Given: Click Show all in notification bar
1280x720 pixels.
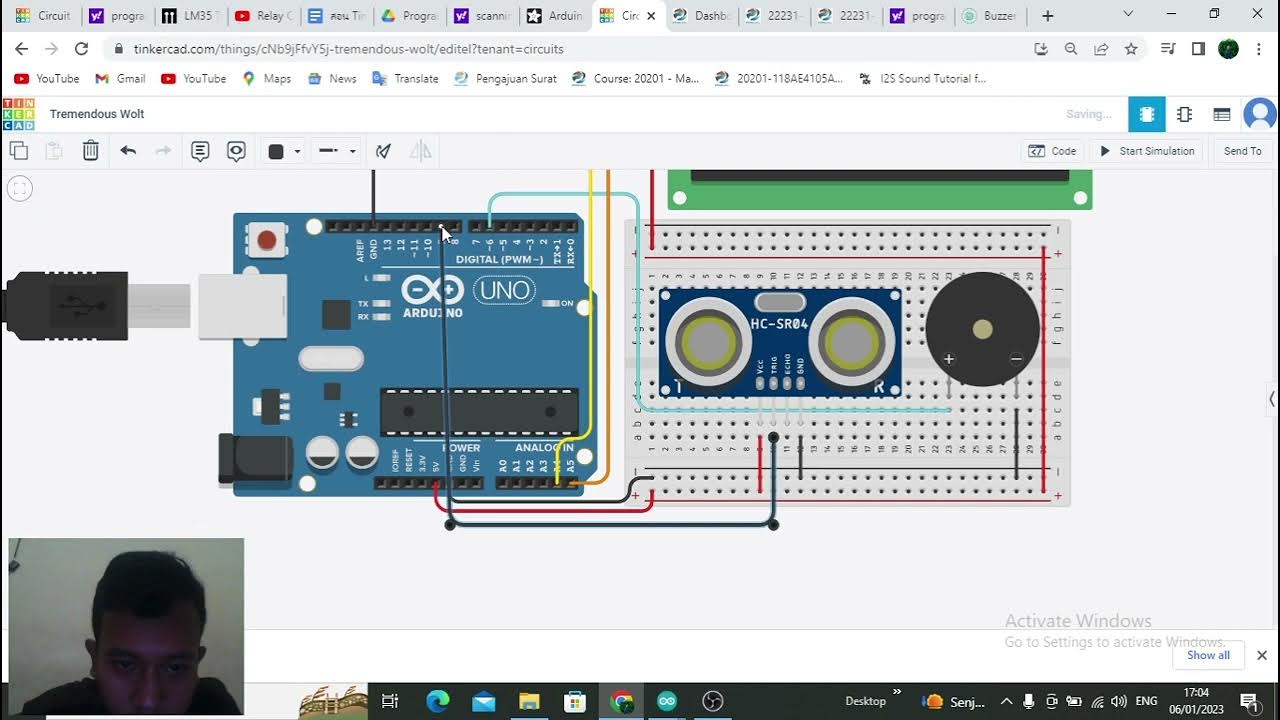Looking at the screenshot, I should 1208,655.
